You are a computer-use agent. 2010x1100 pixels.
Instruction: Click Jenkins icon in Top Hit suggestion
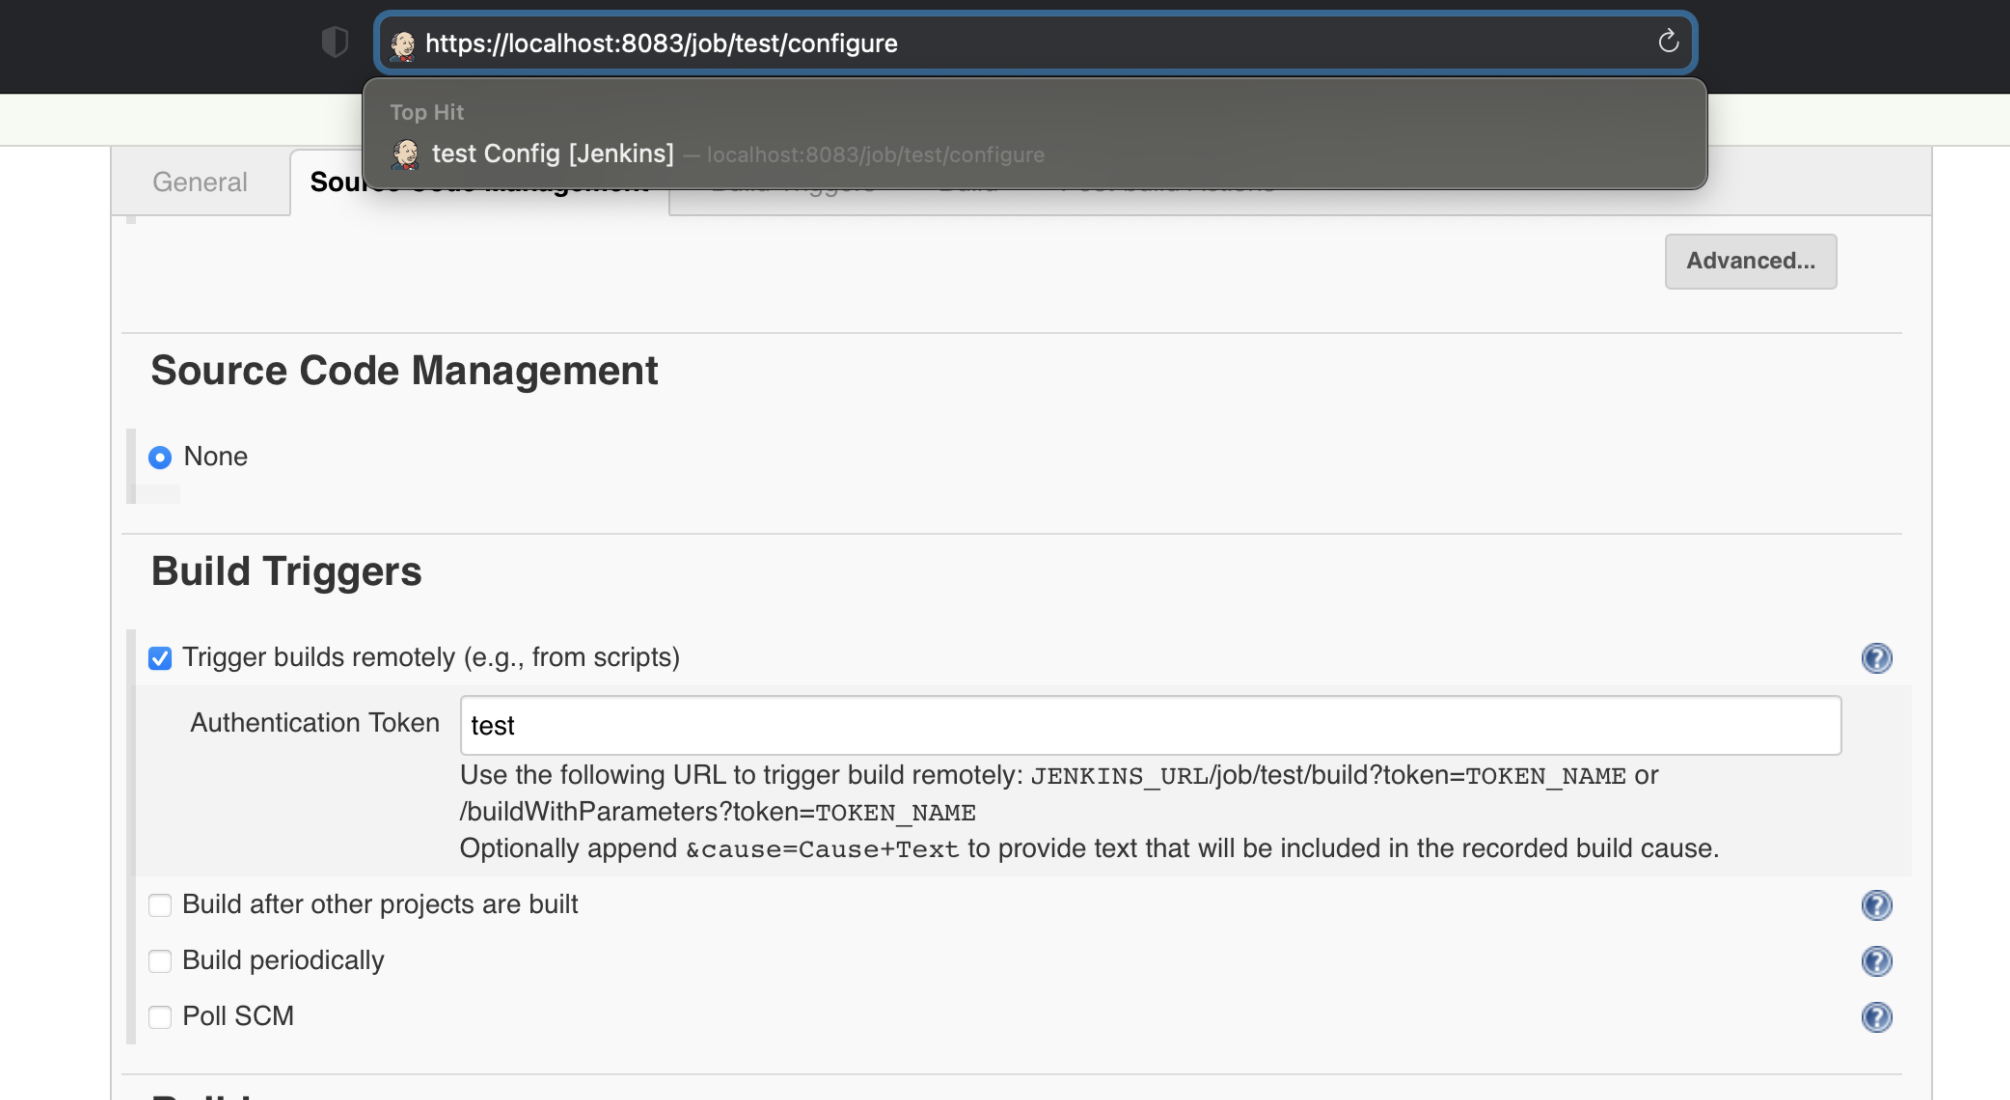pyautogui.click(x=406, y=154)
